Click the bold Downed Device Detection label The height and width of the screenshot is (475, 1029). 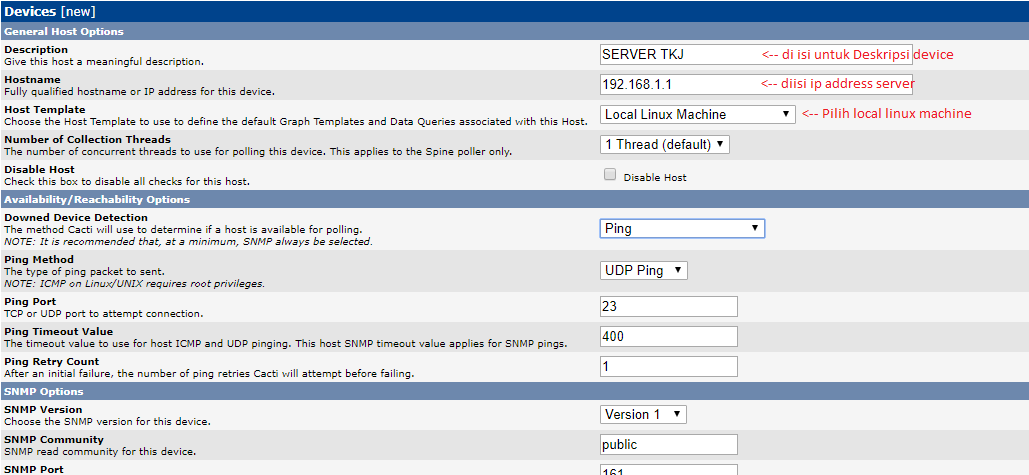click(x=76, y=217)
